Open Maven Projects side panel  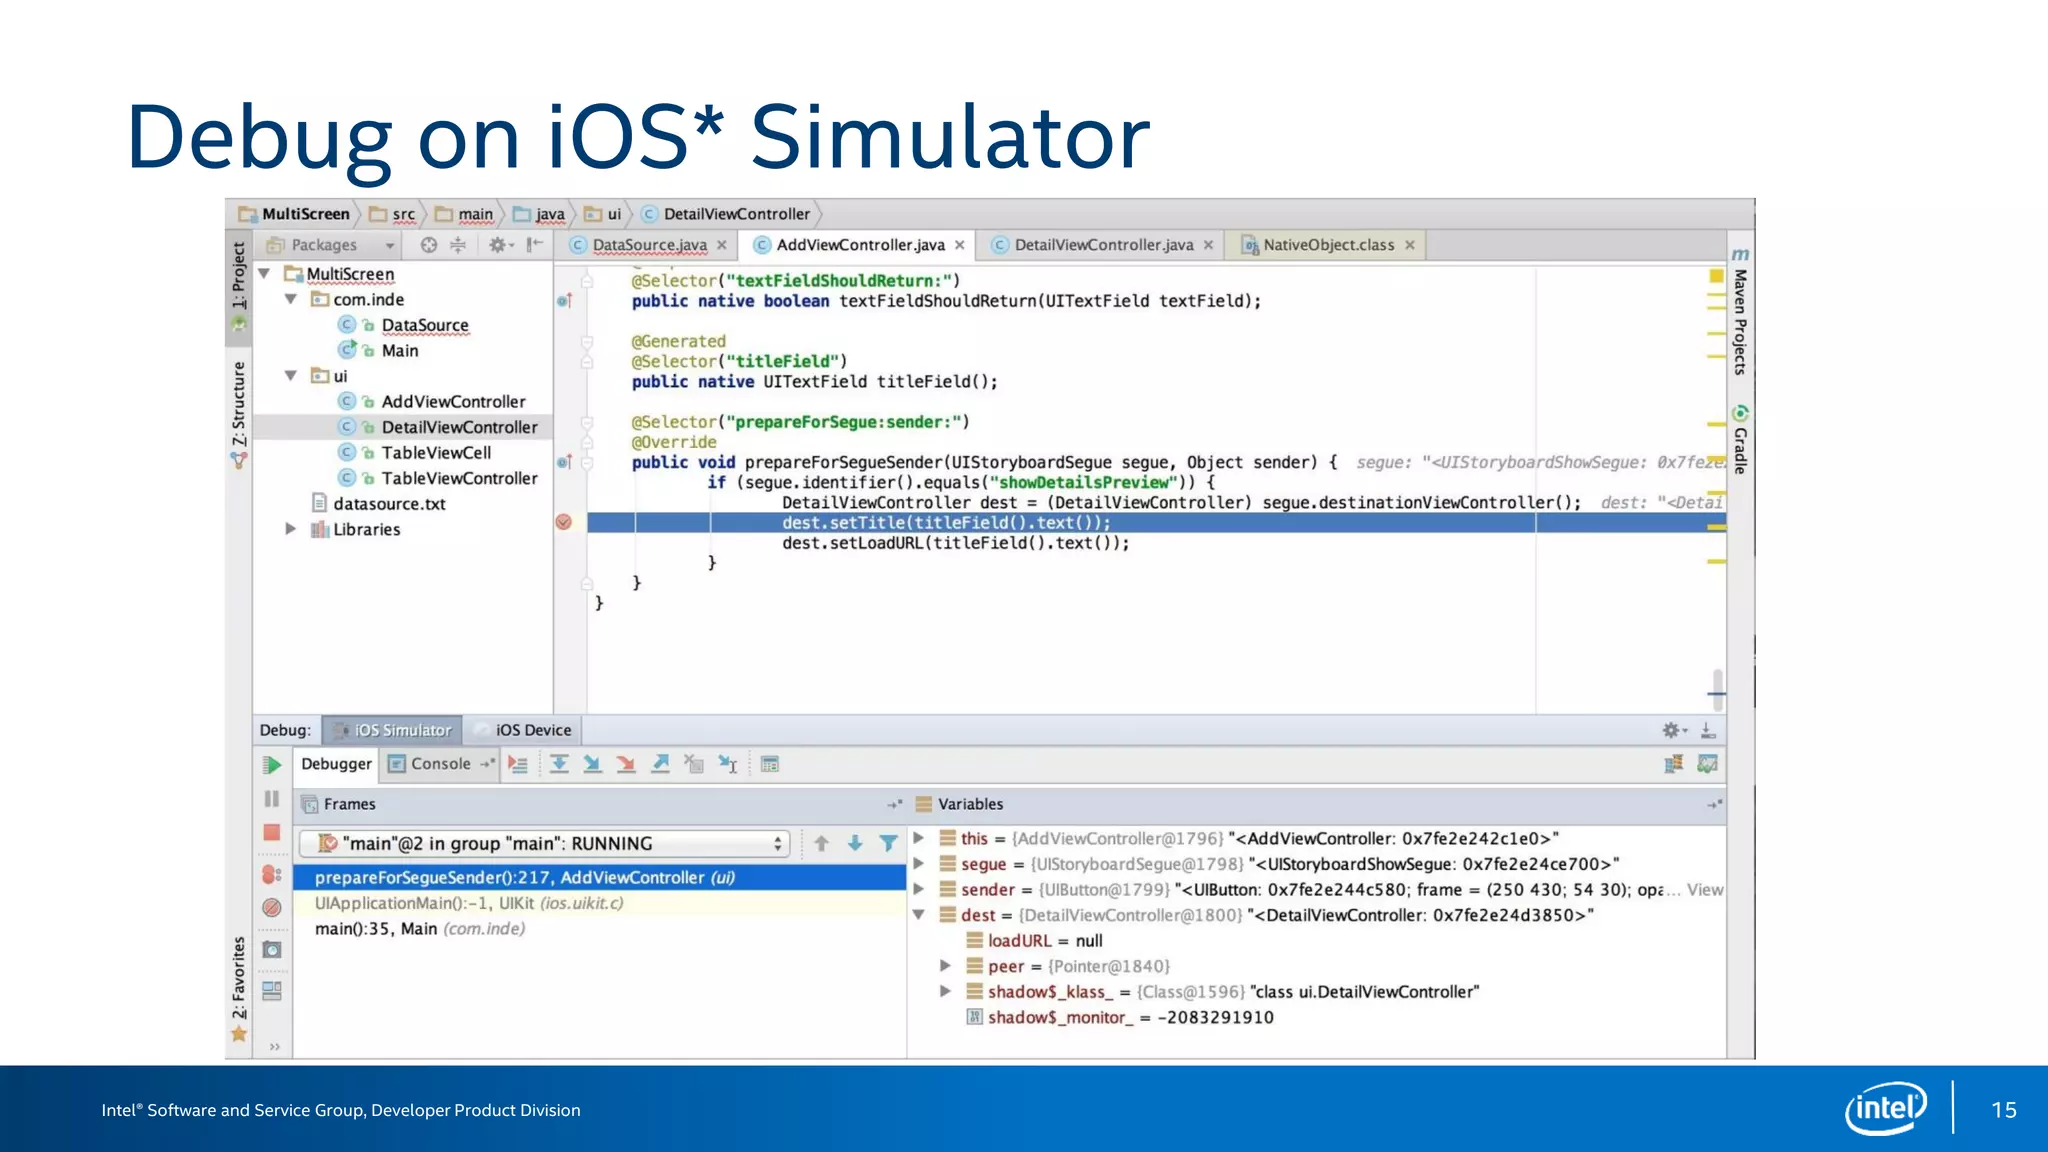[1740, 312]
